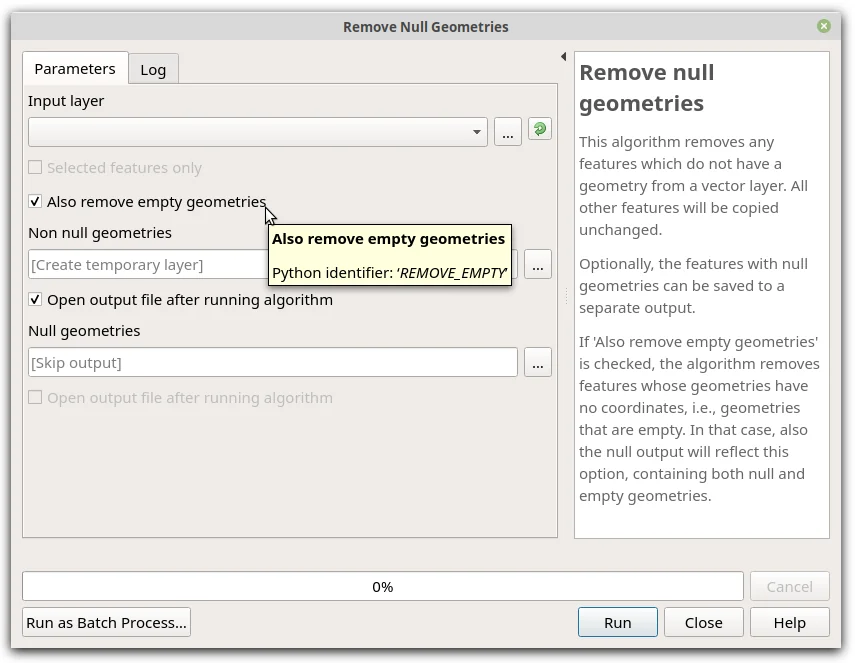Switch to the Log tab
This screenshot has height=663, width=855.
tap(153, 69)
